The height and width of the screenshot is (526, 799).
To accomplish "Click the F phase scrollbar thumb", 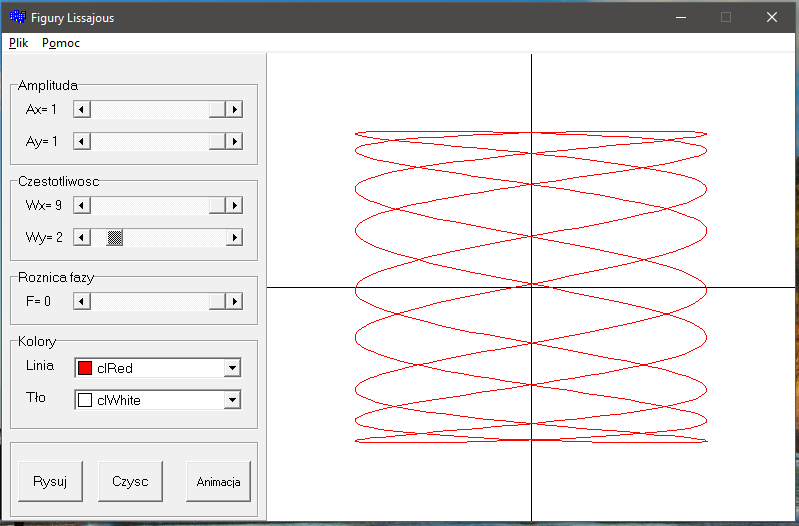I will point(217,301).
